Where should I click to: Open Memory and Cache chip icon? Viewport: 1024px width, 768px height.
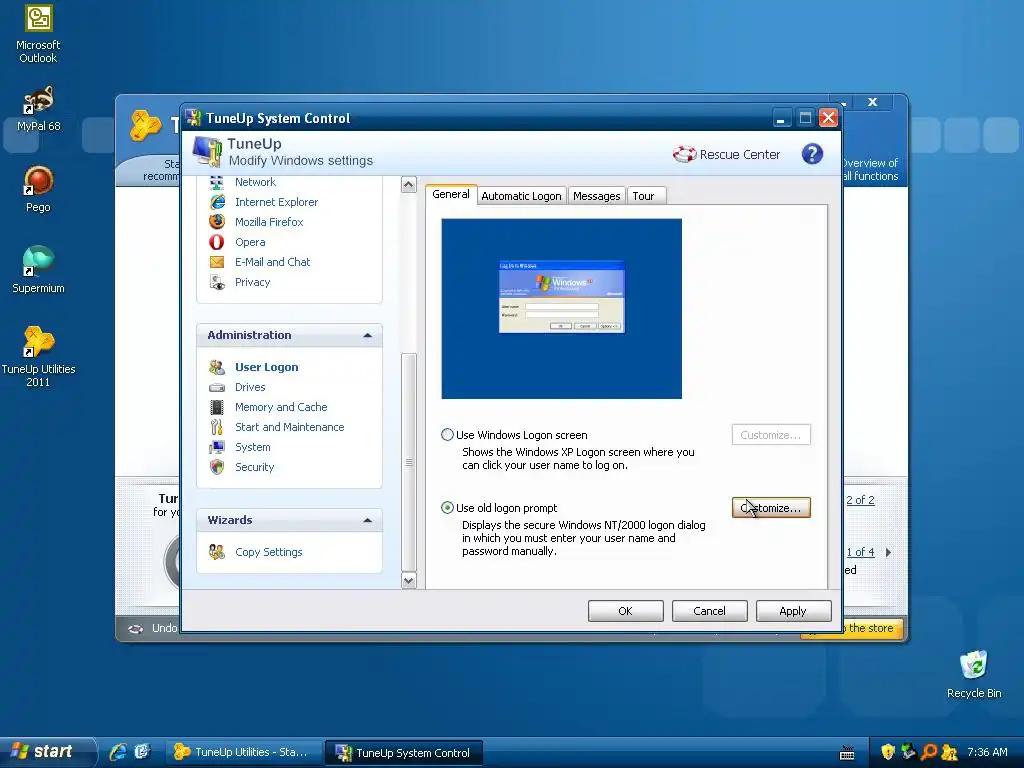click(x=217, y=408)
